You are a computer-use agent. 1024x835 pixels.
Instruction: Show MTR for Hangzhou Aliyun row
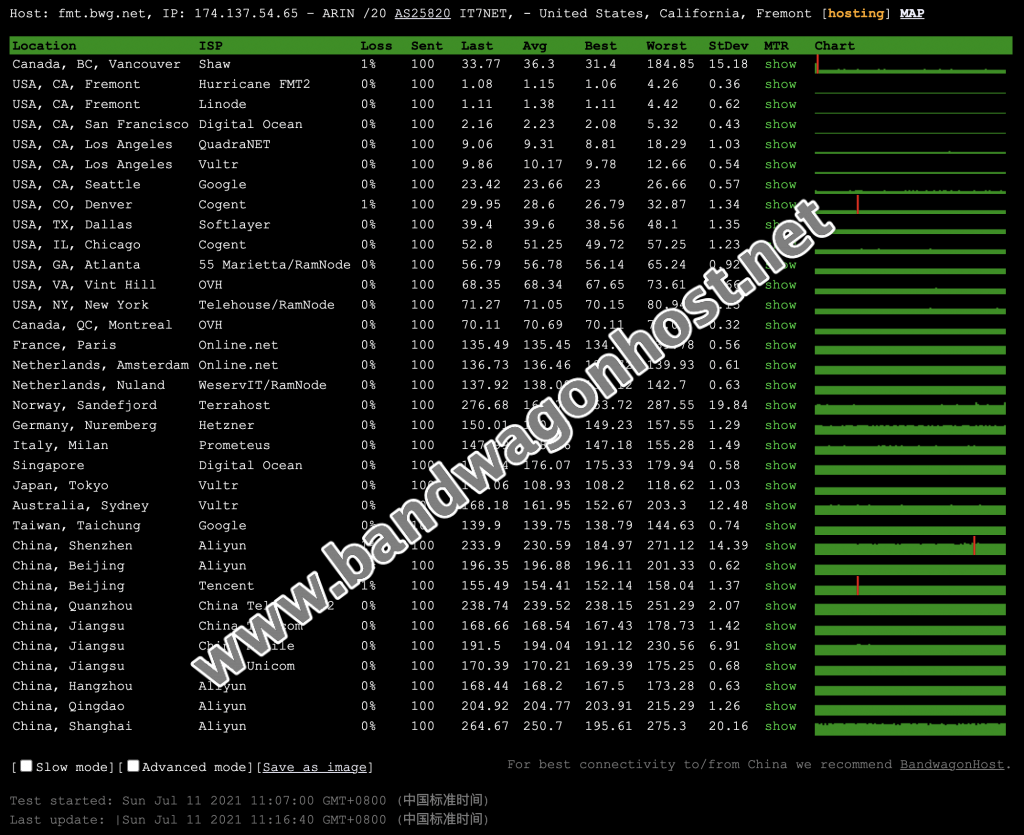click(x=780, y=686)
